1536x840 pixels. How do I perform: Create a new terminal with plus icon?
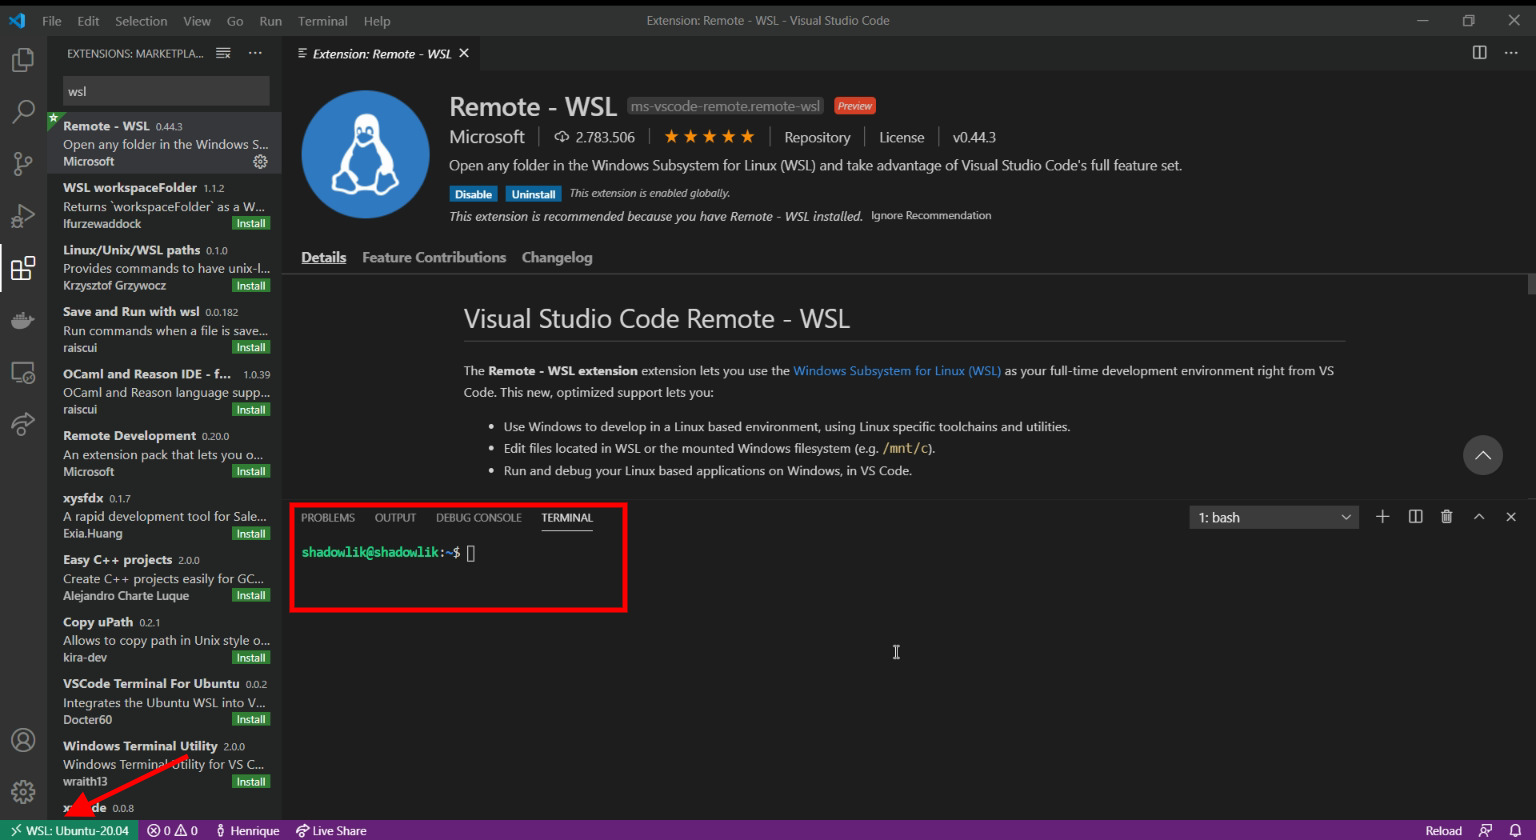(x=1382, y=516)
